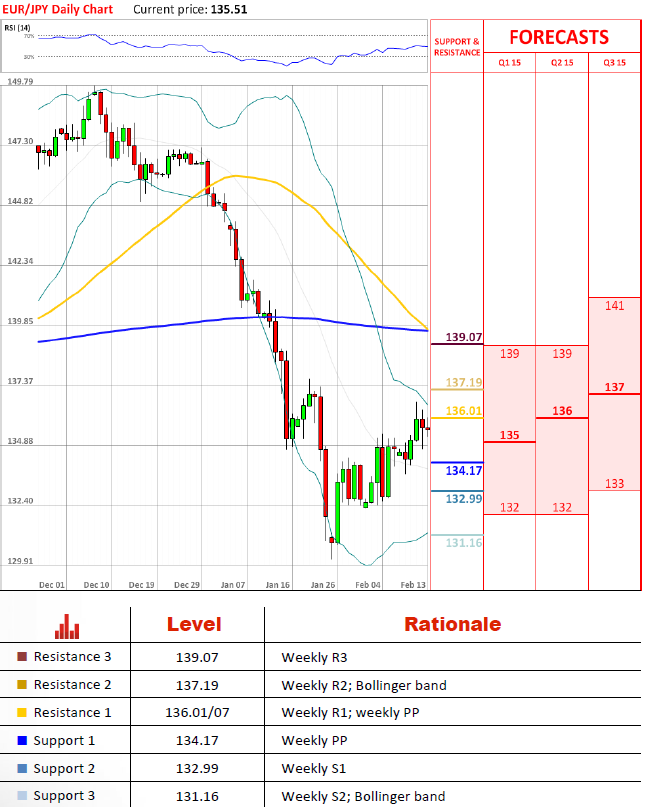Select the Resistance 3 brown color swatch
Viewport: 647px width, 807px height.
22,657
